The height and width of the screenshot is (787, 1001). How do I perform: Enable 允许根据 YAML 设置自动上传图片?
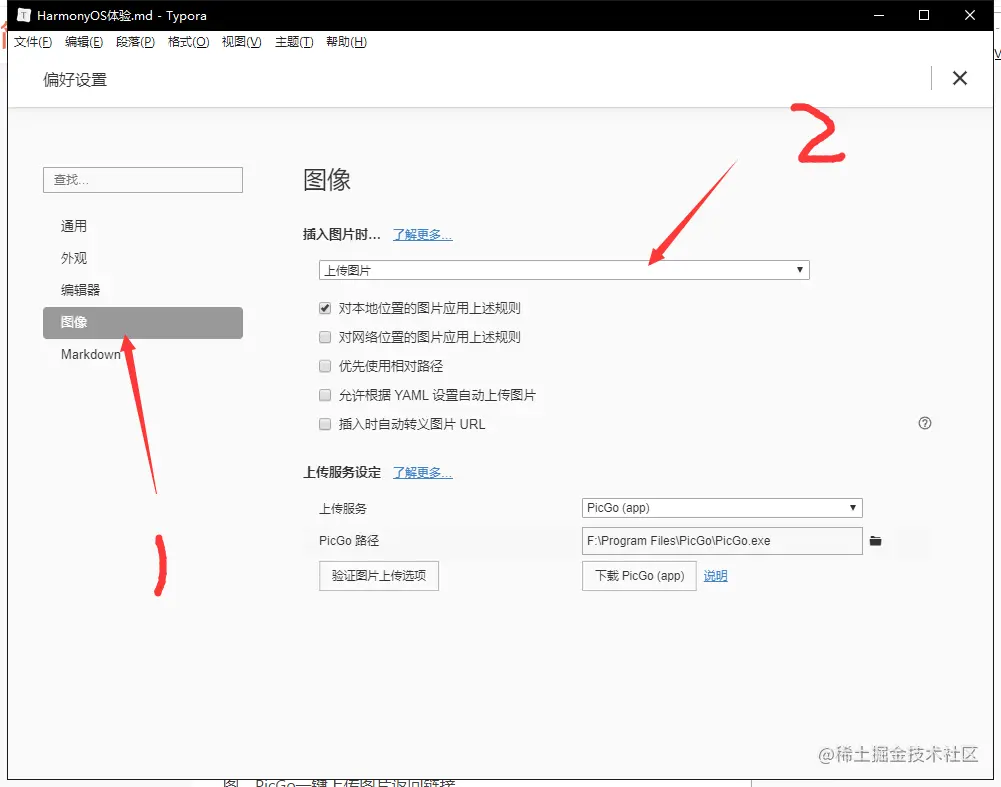pyautogui.click(x=325, y=395)
